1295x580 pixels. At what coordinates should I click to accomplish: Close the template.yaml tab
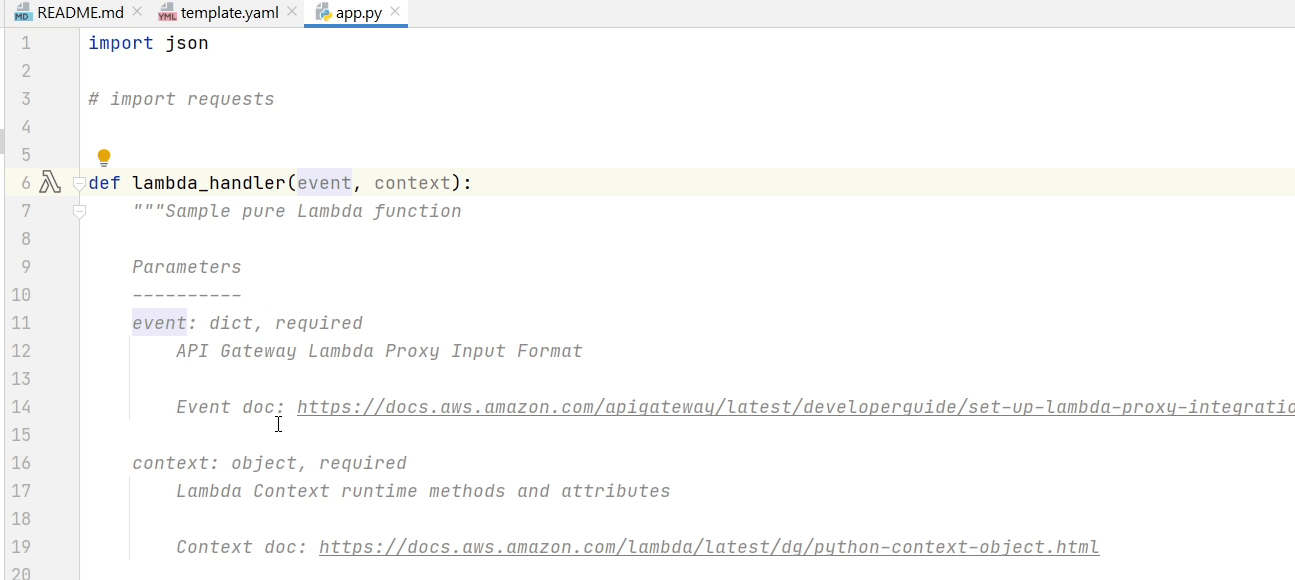click(x=291, y=13)
